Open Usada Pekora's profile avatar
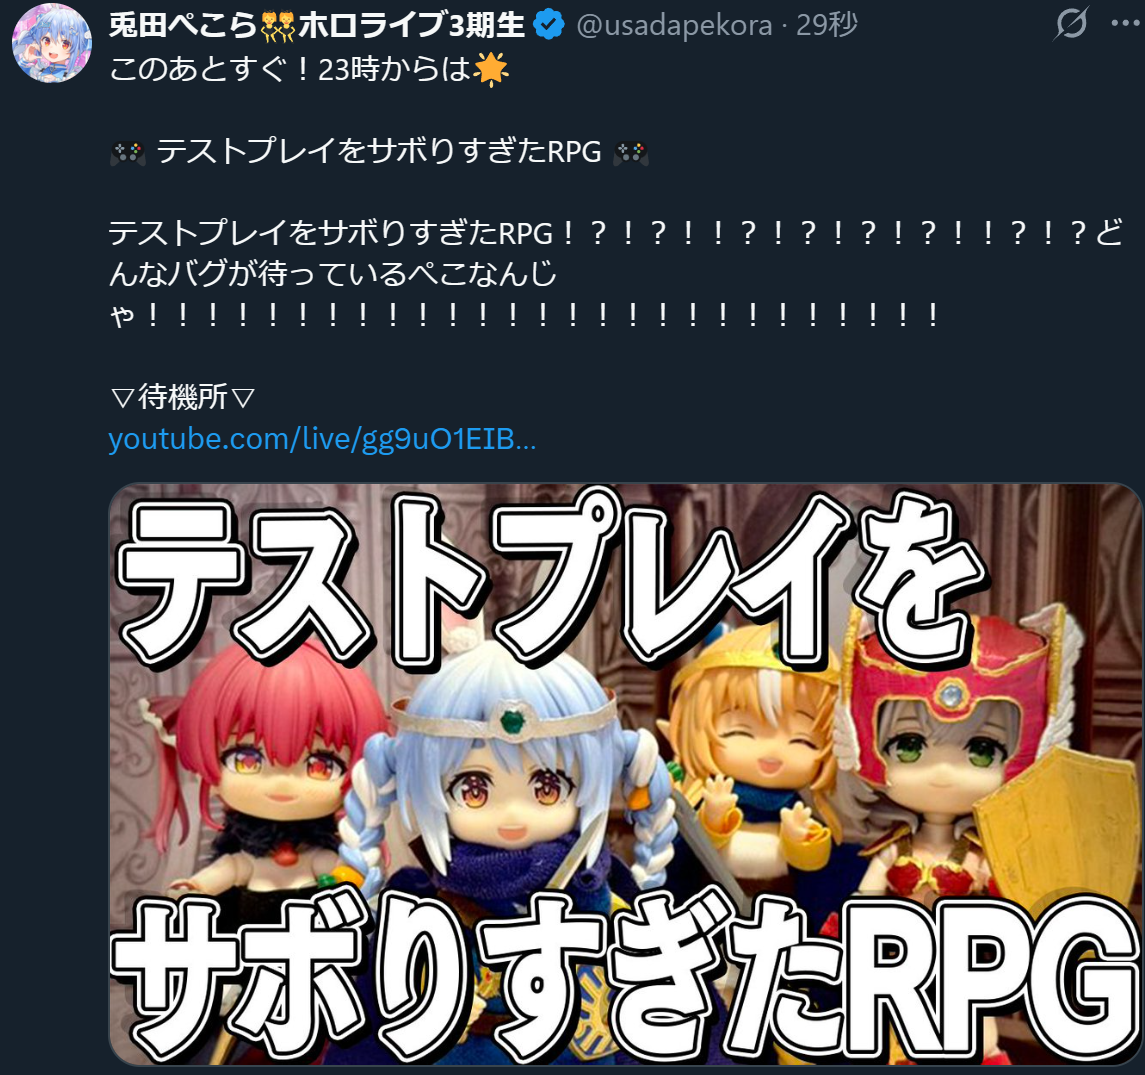This screenshot has height=1075, width=1145. pyautogui.click(x=52, y=43)
